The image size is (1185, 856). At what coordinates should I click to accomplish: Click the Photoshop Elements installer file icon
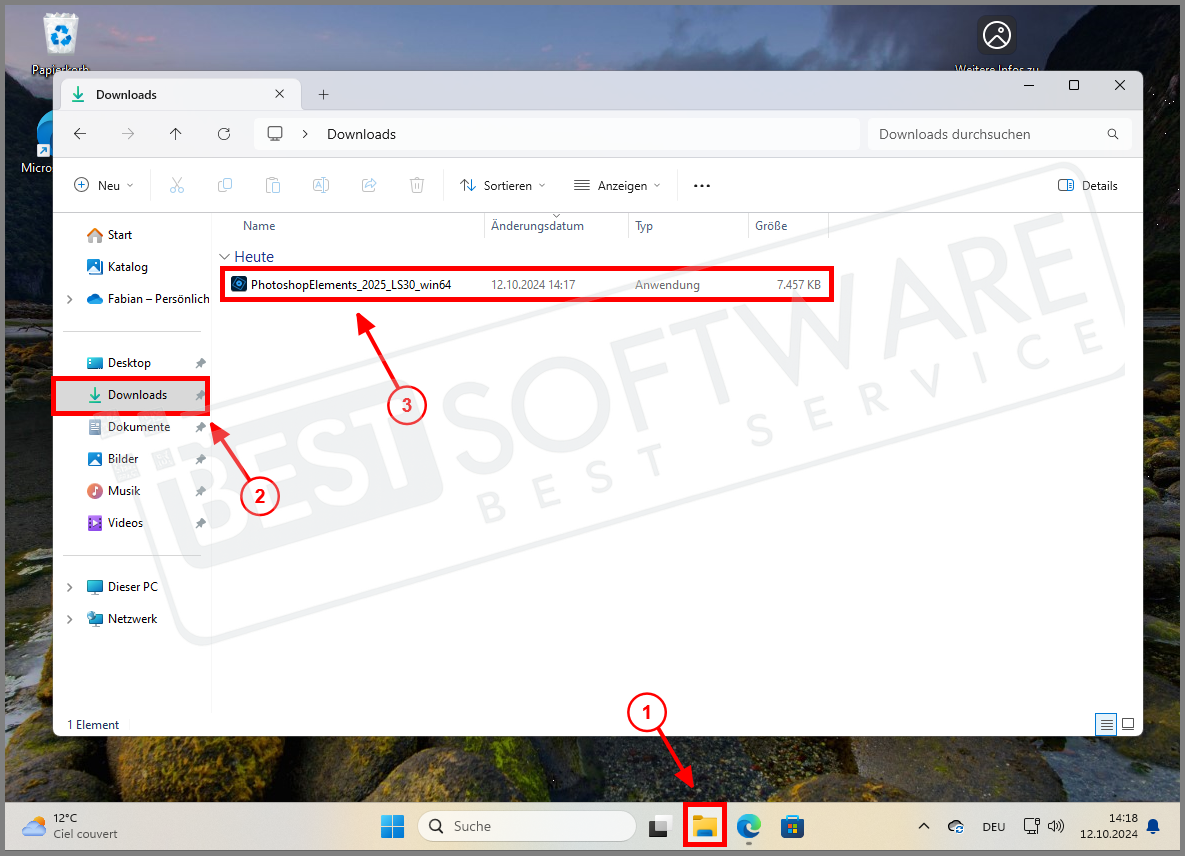pos(239,284)
